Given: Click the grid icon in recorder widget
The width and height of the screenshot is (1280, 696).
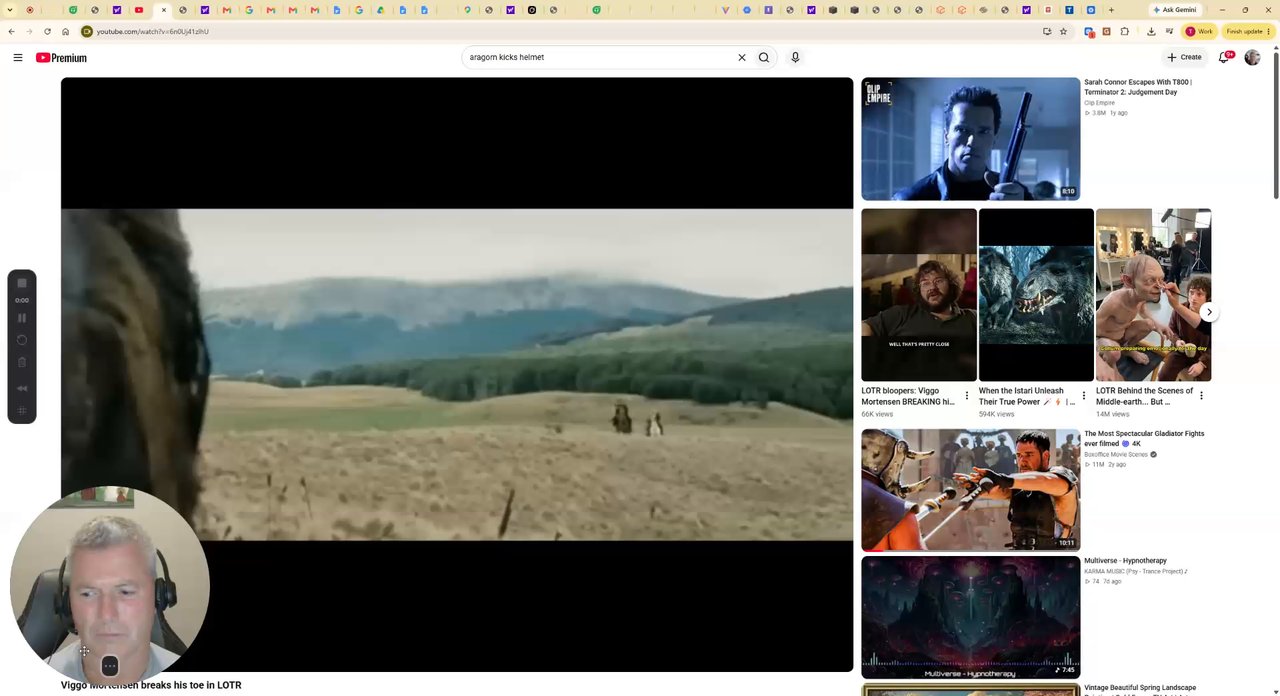Looking at the screenshot, I should point(22,410).
